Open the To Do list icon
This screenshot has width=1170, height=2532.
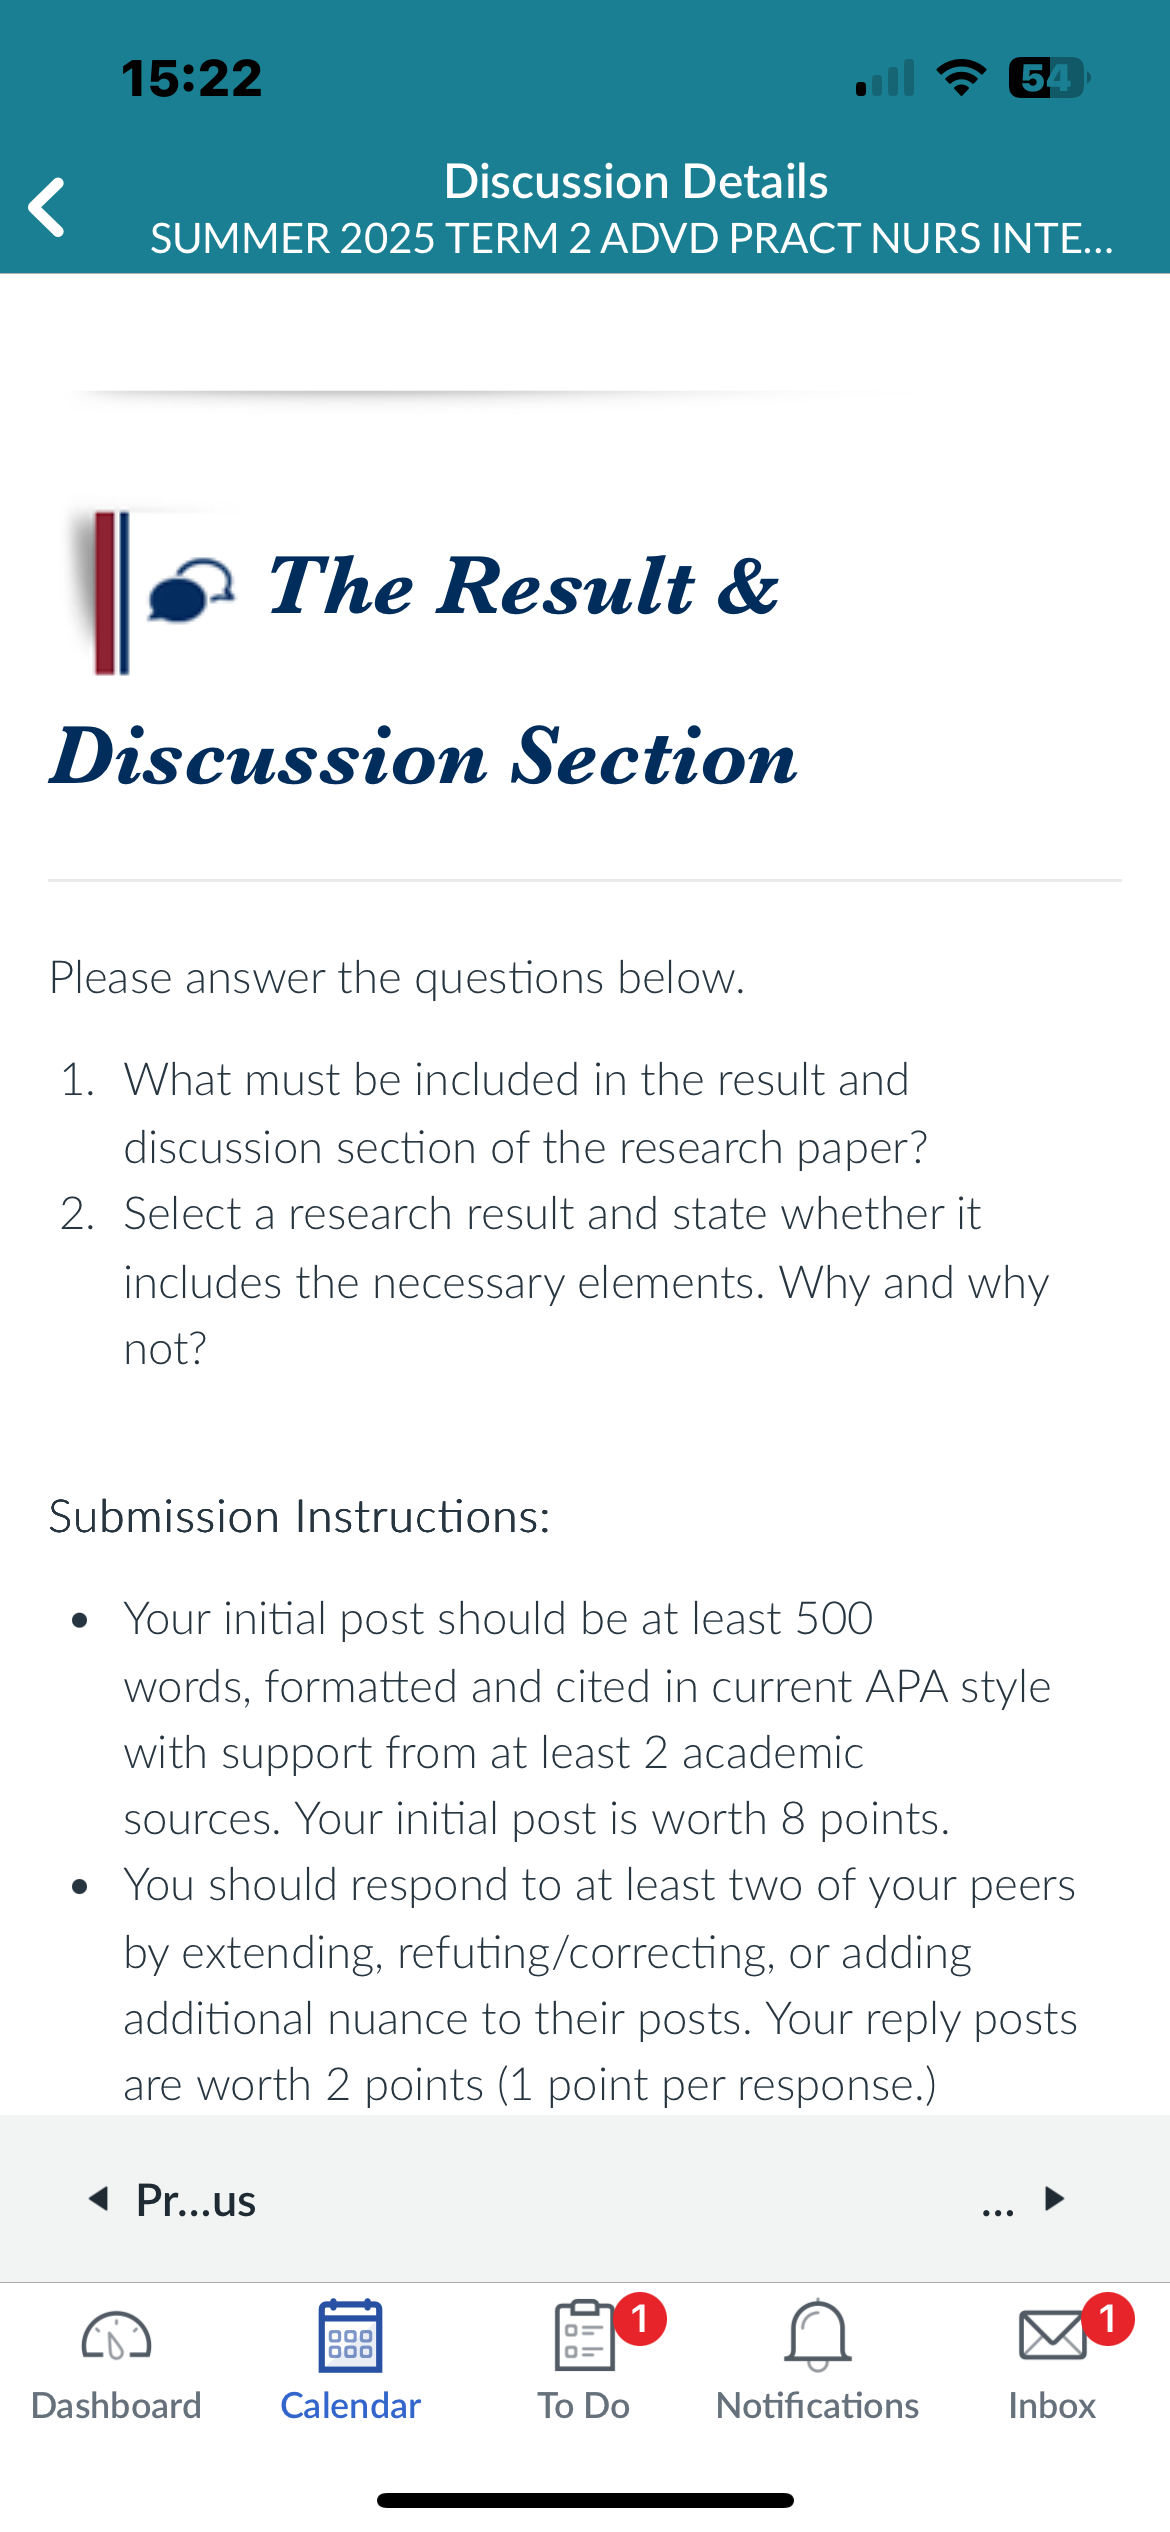pyautogui.click(x=584, y=2336)
